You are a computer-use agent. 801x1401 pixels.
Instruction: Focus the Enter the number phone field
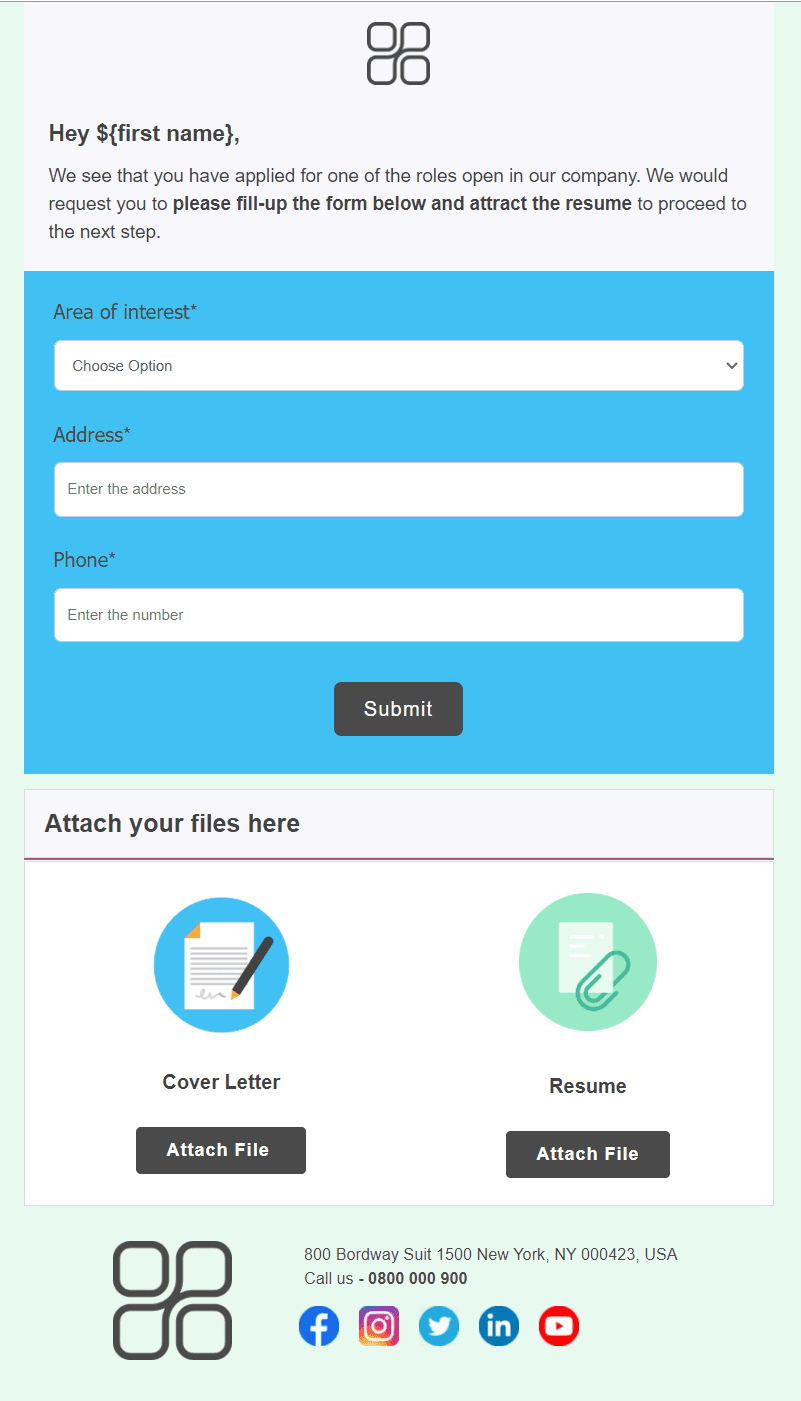click(399, 615)
